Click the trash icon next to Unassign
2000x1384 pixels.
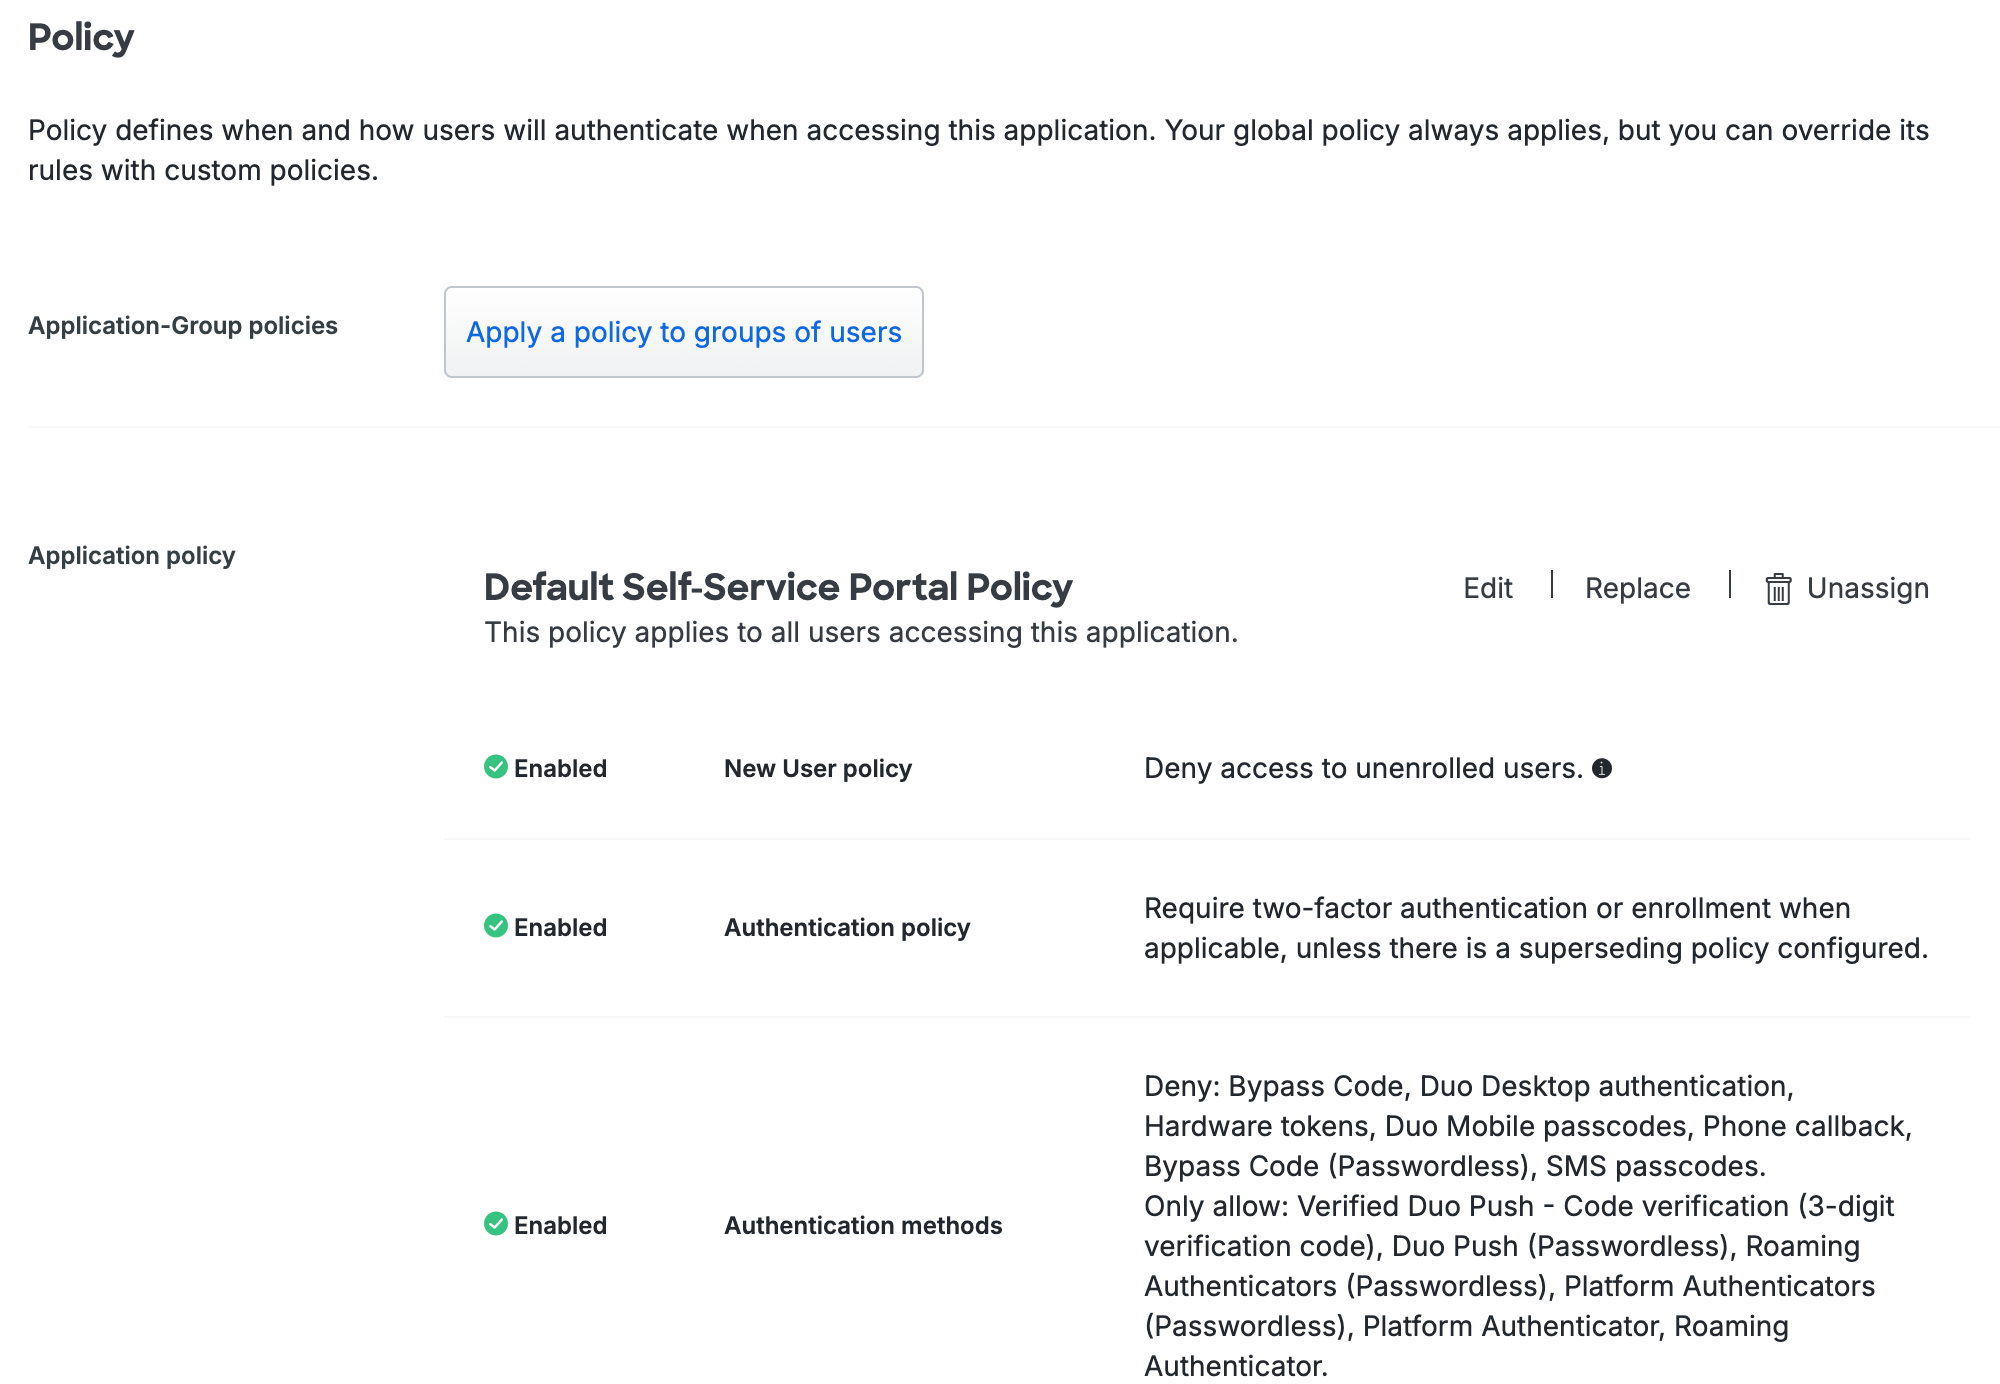[x=1779, y=588]
